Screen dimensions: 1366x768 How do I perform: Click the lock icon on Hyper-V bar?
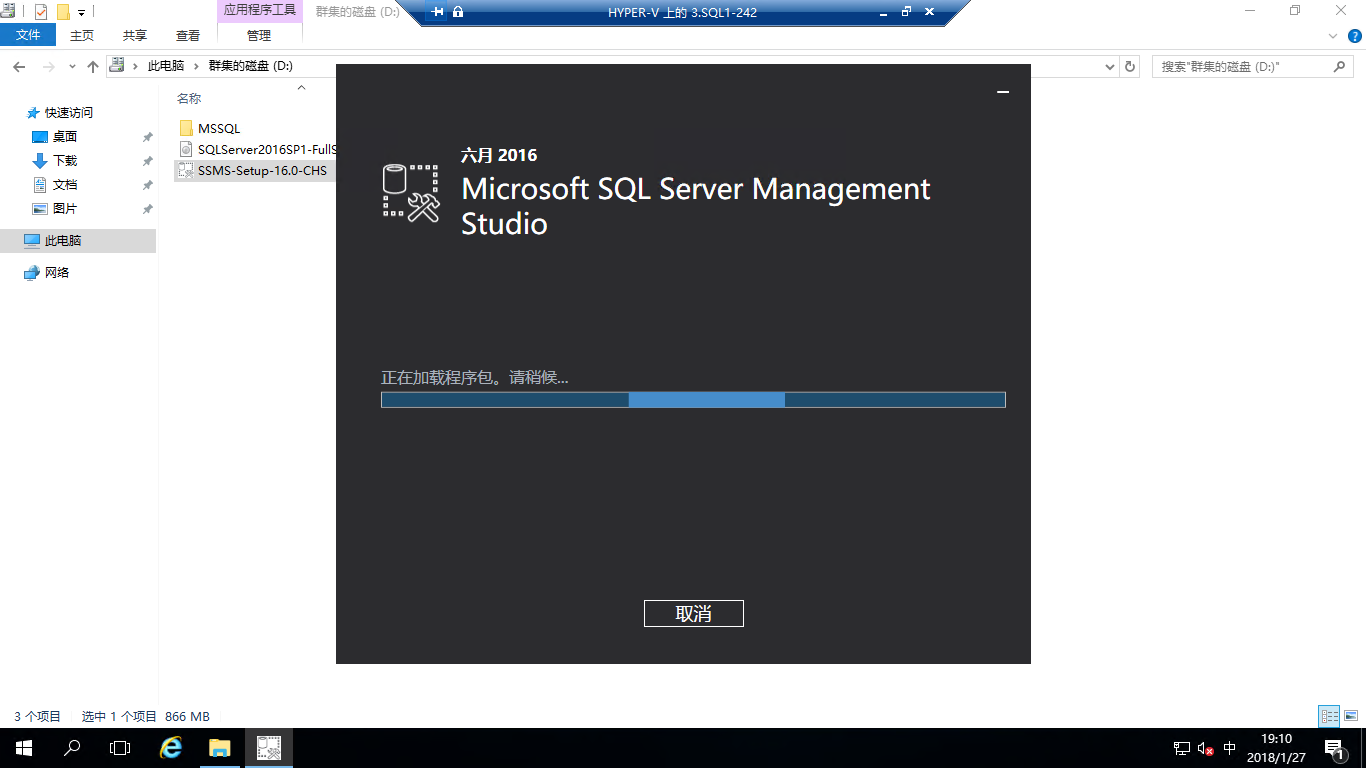(x=458, y=12)
